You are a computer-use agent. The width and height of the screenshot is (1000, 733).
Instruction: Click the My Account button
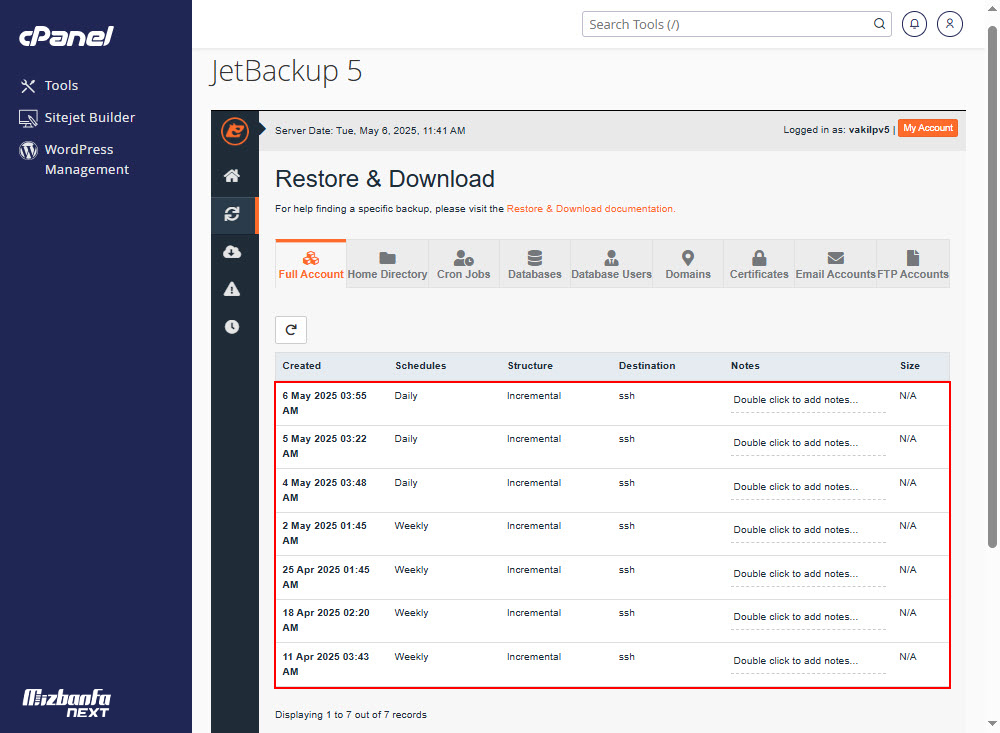coord(928,128)
